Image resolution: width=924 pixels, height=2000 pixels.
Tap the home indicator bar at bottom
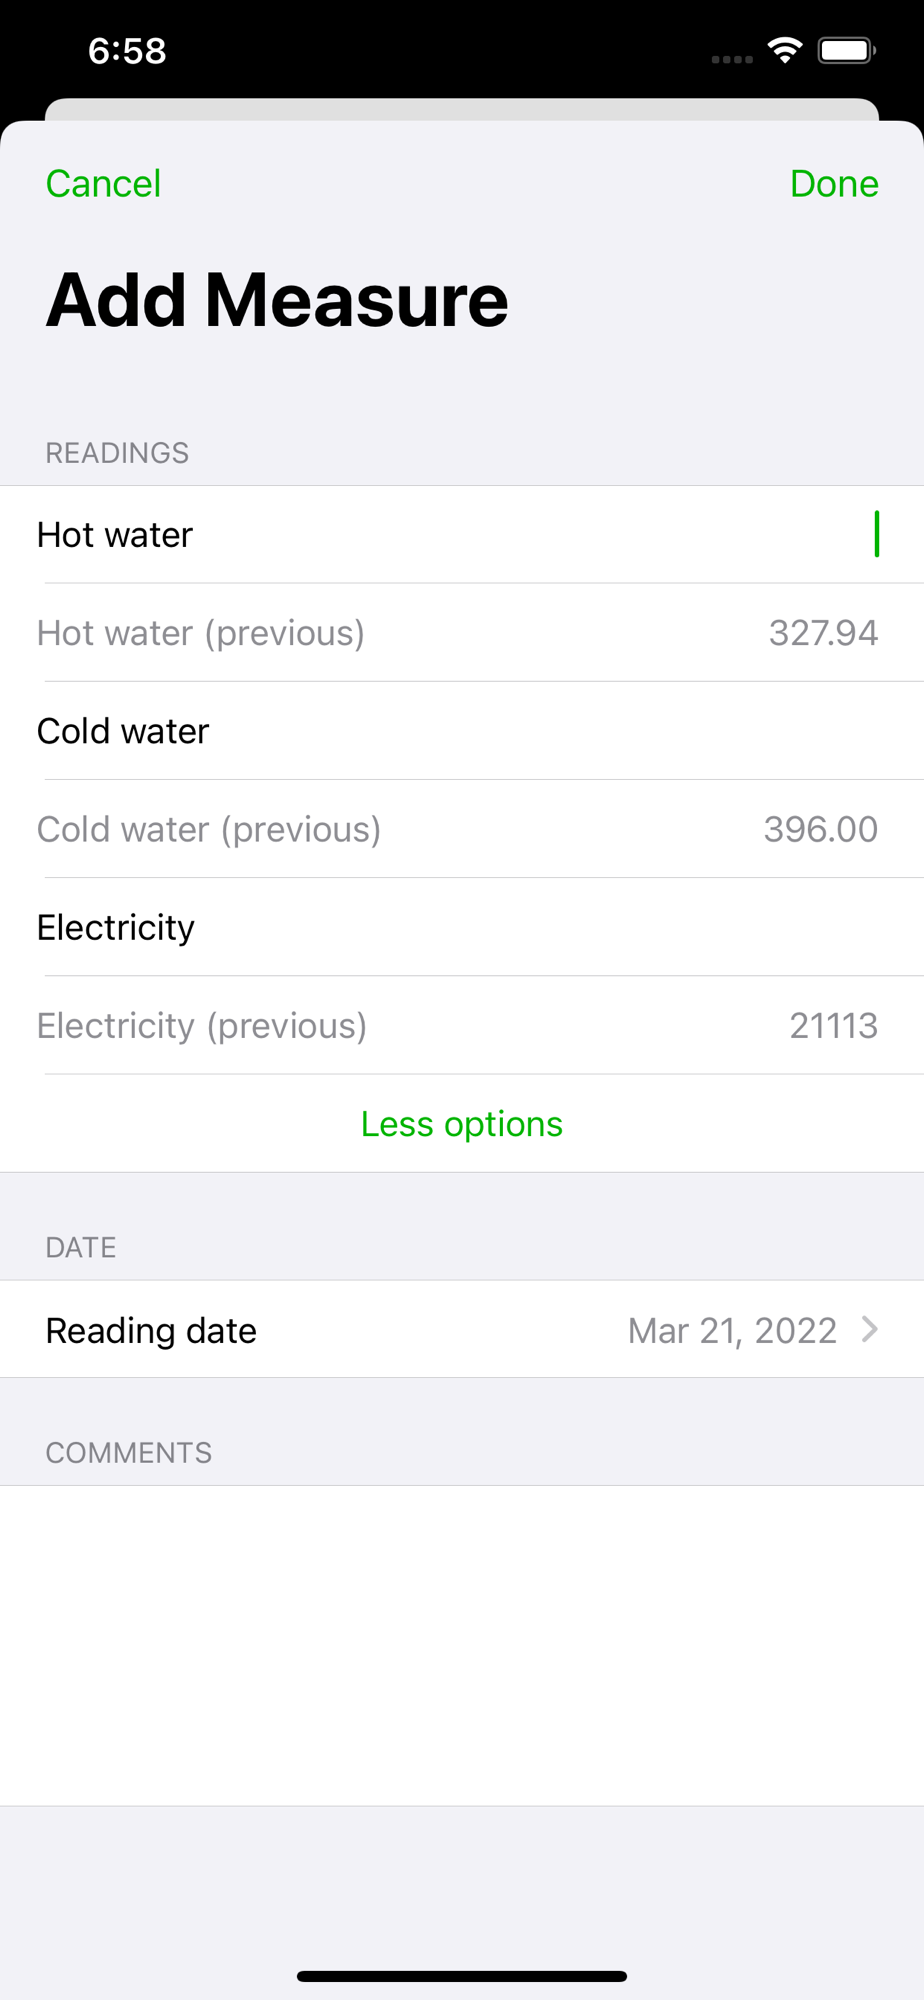[462, 1976]
